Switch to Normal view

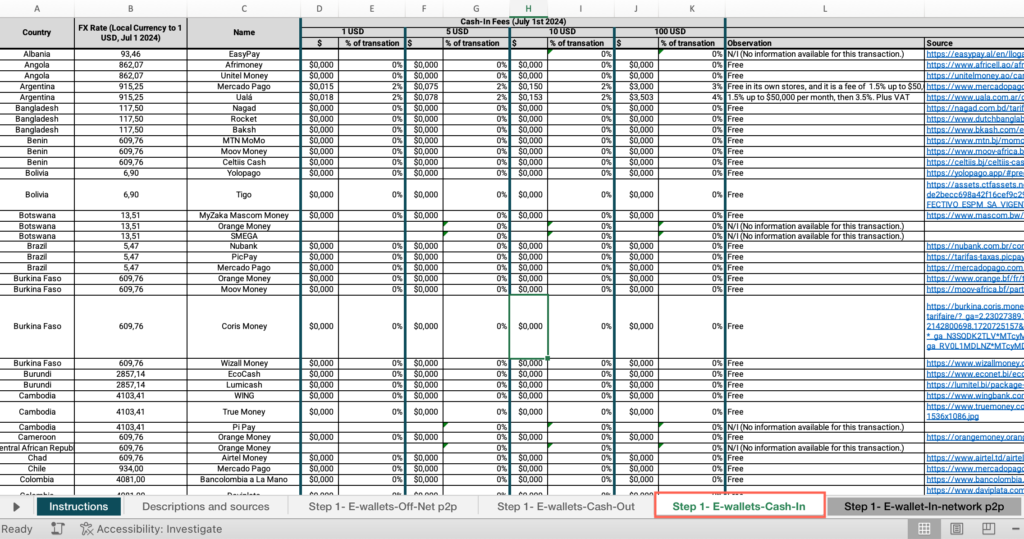[x=924, y=529]
